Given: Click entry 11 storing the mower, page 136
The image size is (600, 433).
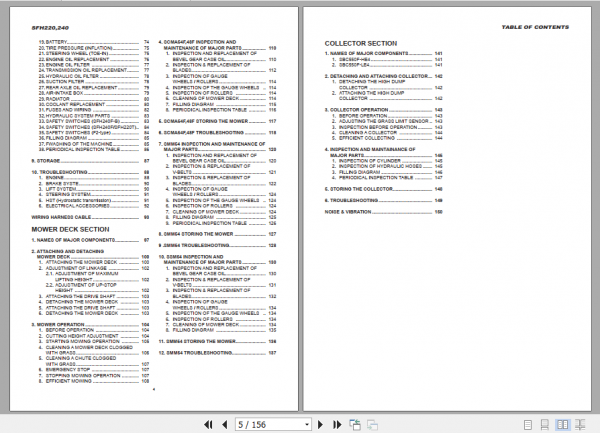Looking at the screenshot, I should tap(217, 342).
